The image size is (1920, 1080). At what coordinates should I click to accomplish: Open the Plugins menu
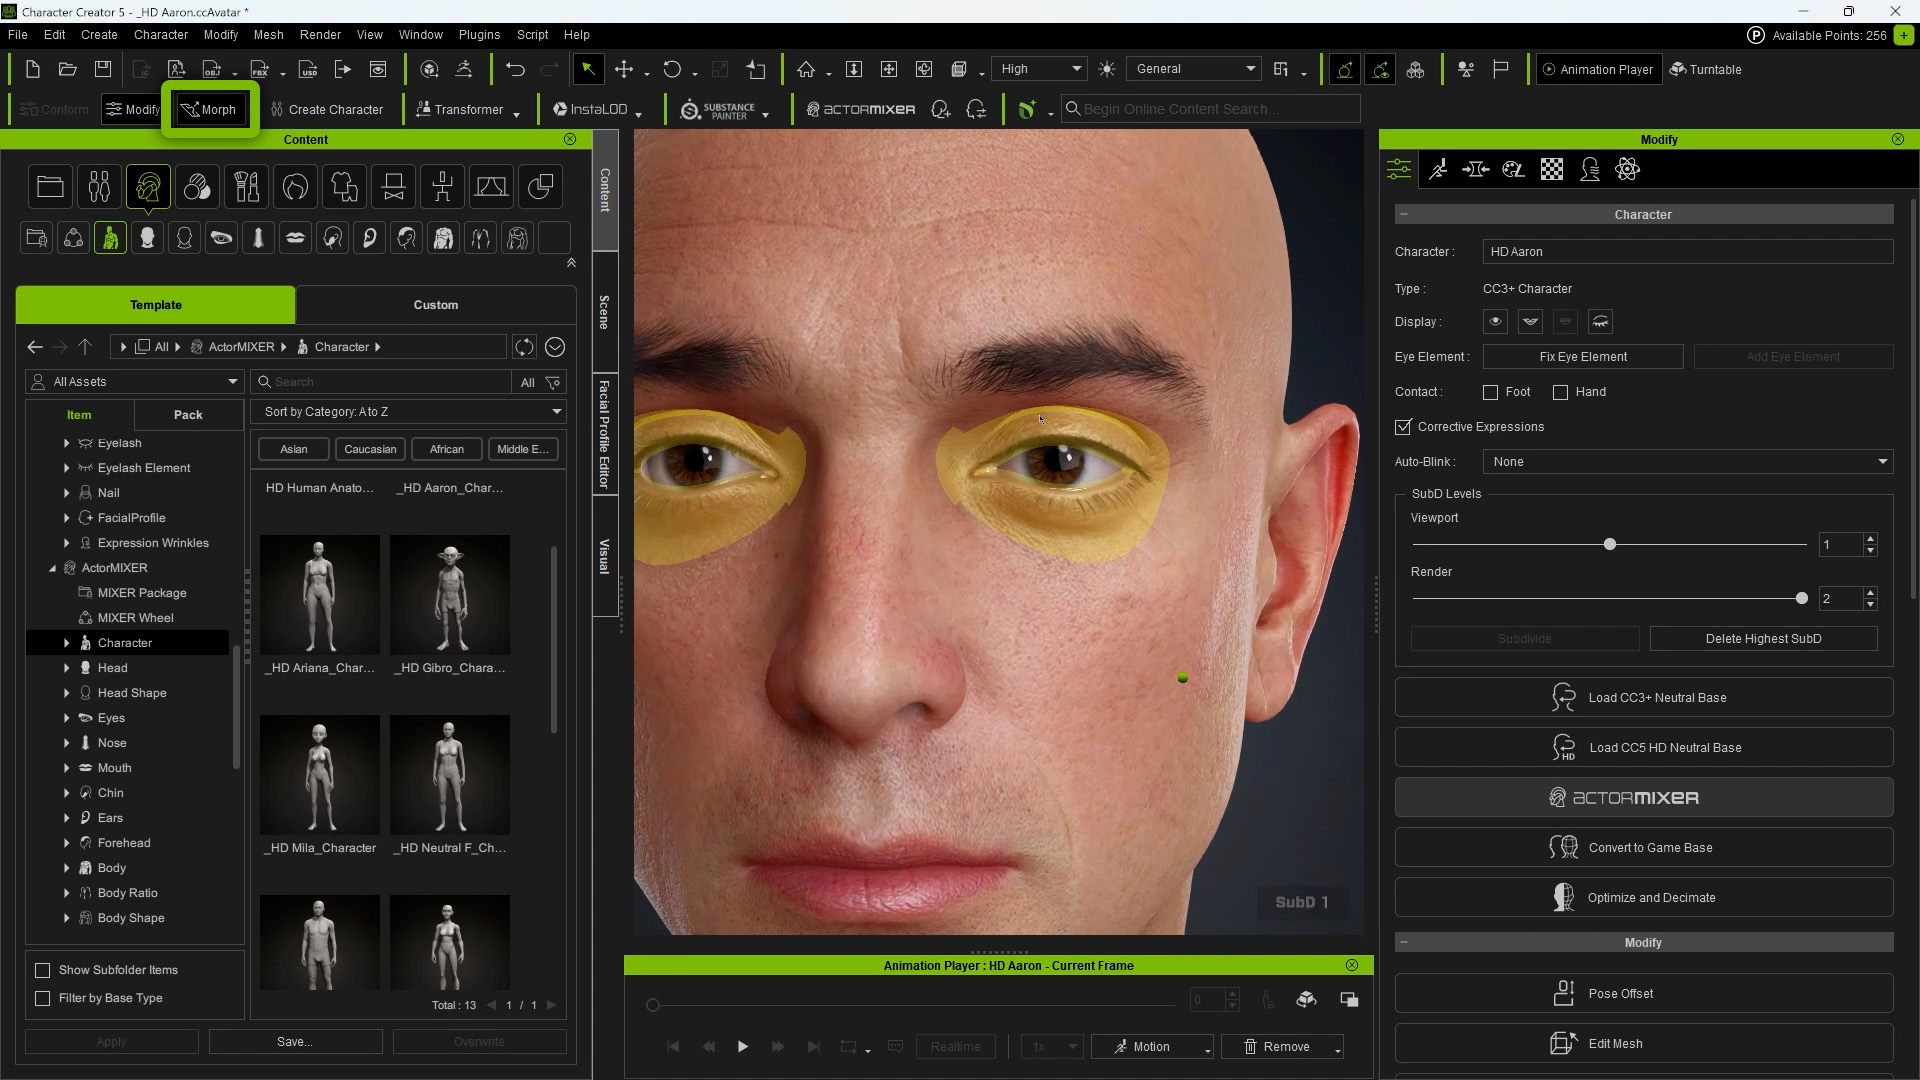[x=479, y=34]
